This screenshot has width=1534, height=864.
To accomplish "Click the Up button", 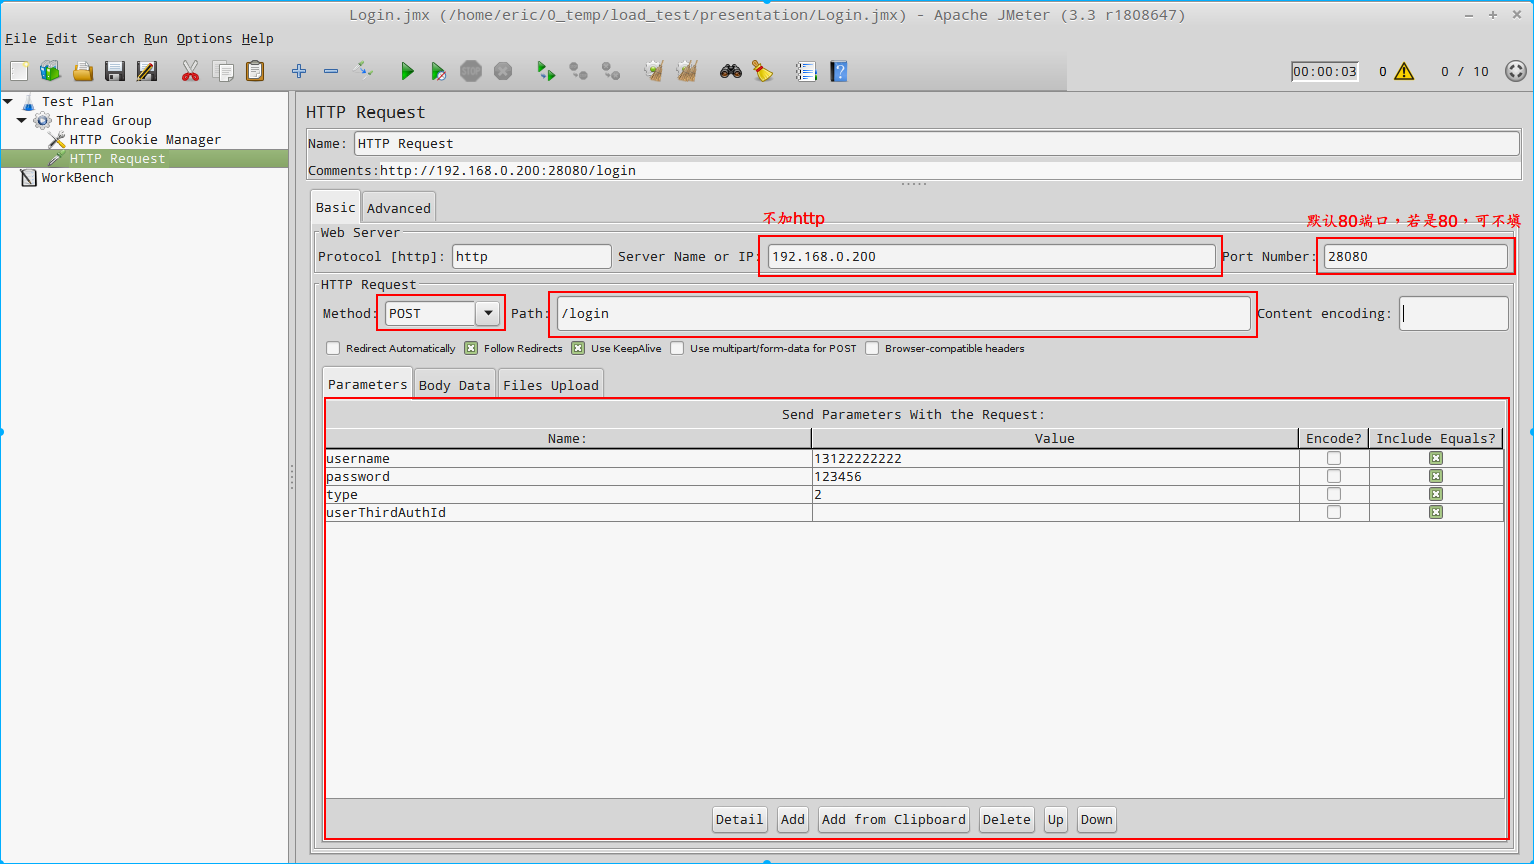I will [x=1056, y=819].
